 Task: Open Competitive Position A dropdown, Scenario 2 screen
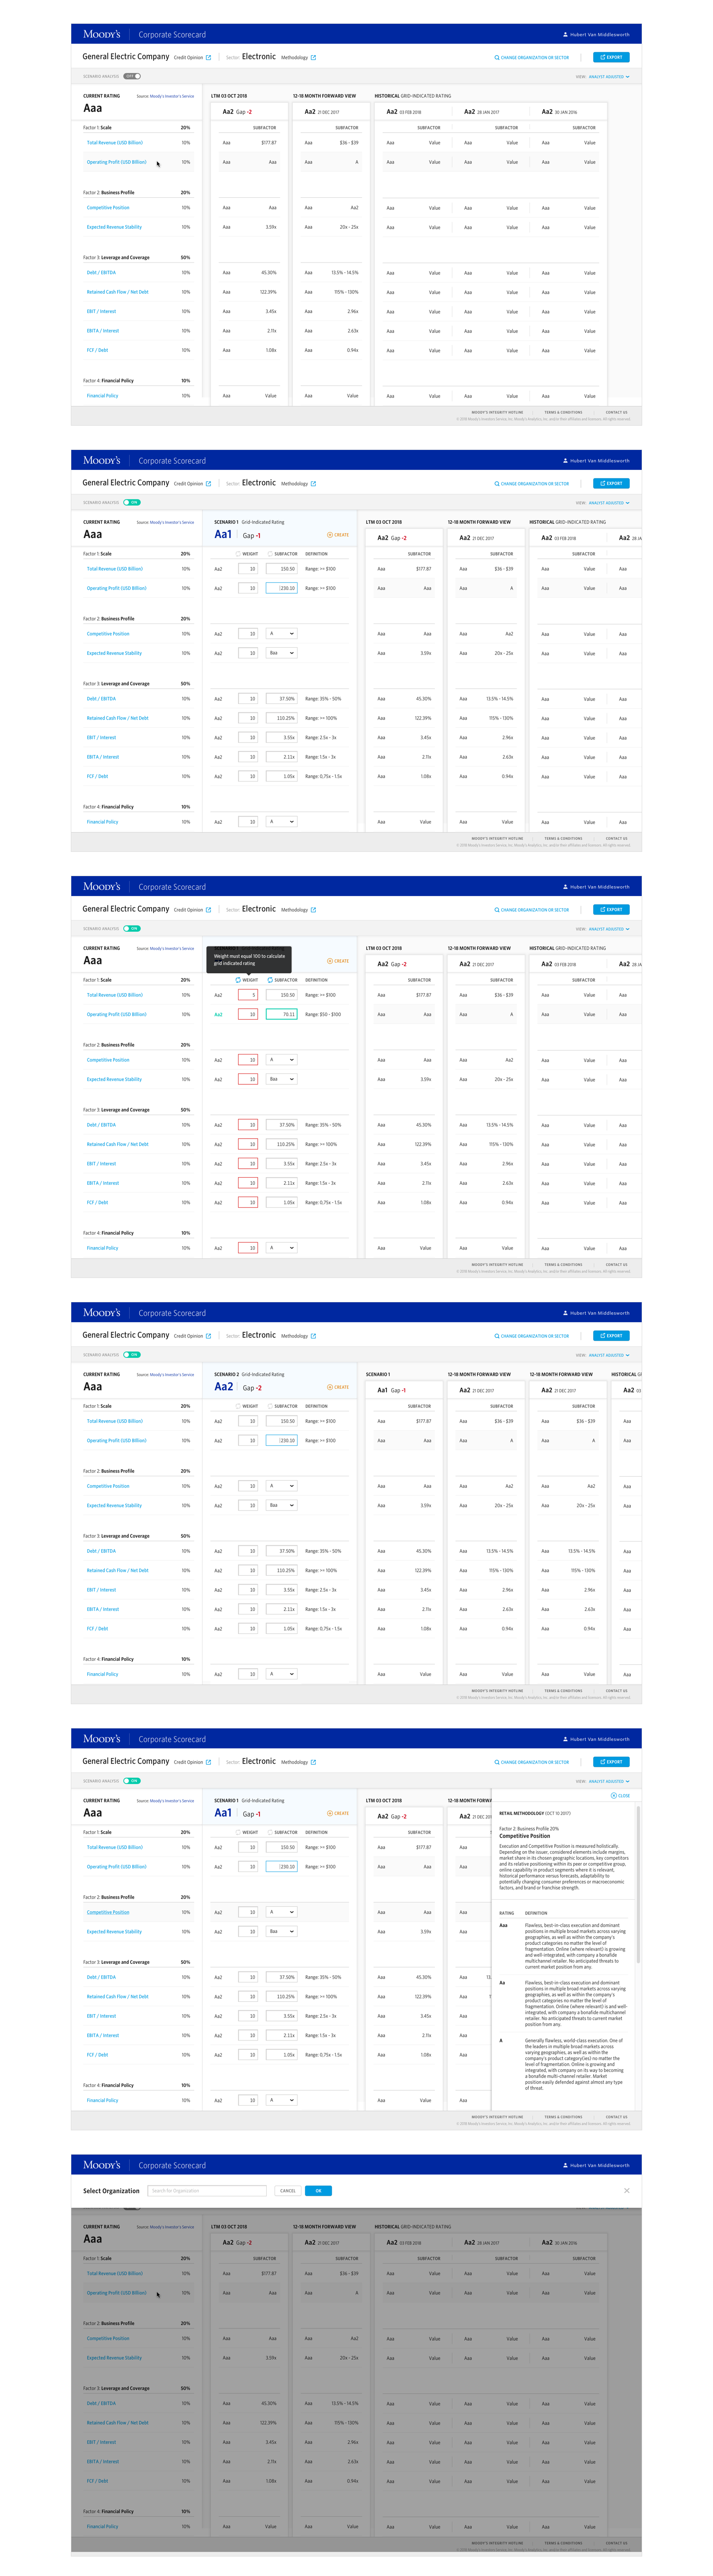[282, 1486]
